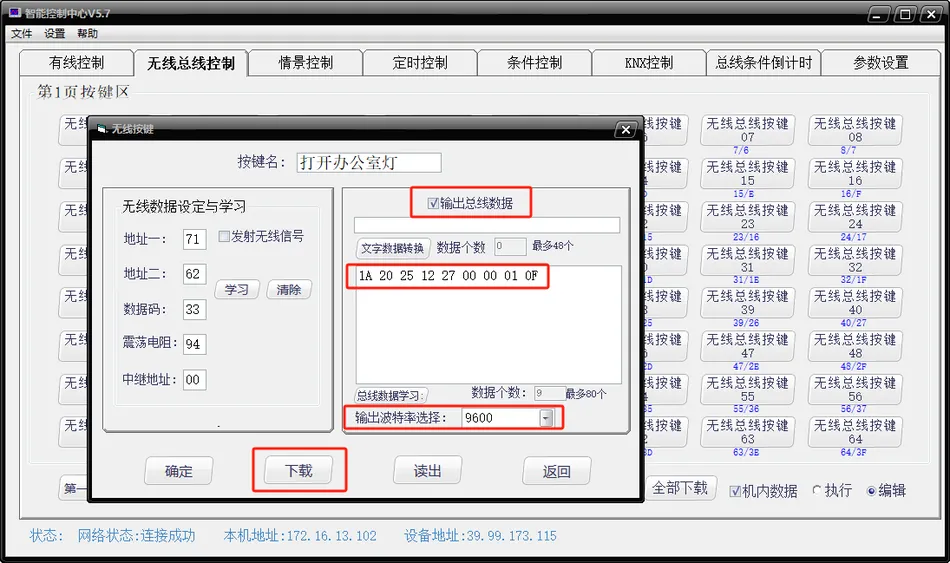Click the bus data hex text area
The width and height of the screenshot is (950, 563).
(x=488, y=324)
